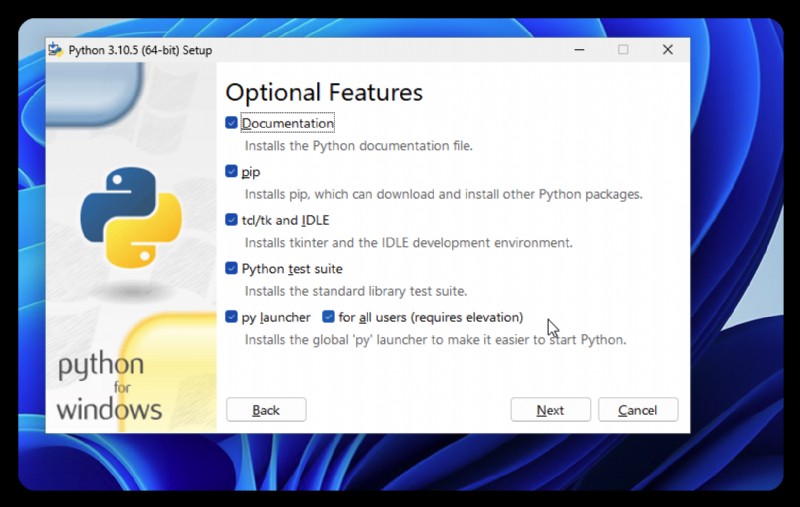Cancel the Python setup
The image size is (800, 507).
(638, 410)
